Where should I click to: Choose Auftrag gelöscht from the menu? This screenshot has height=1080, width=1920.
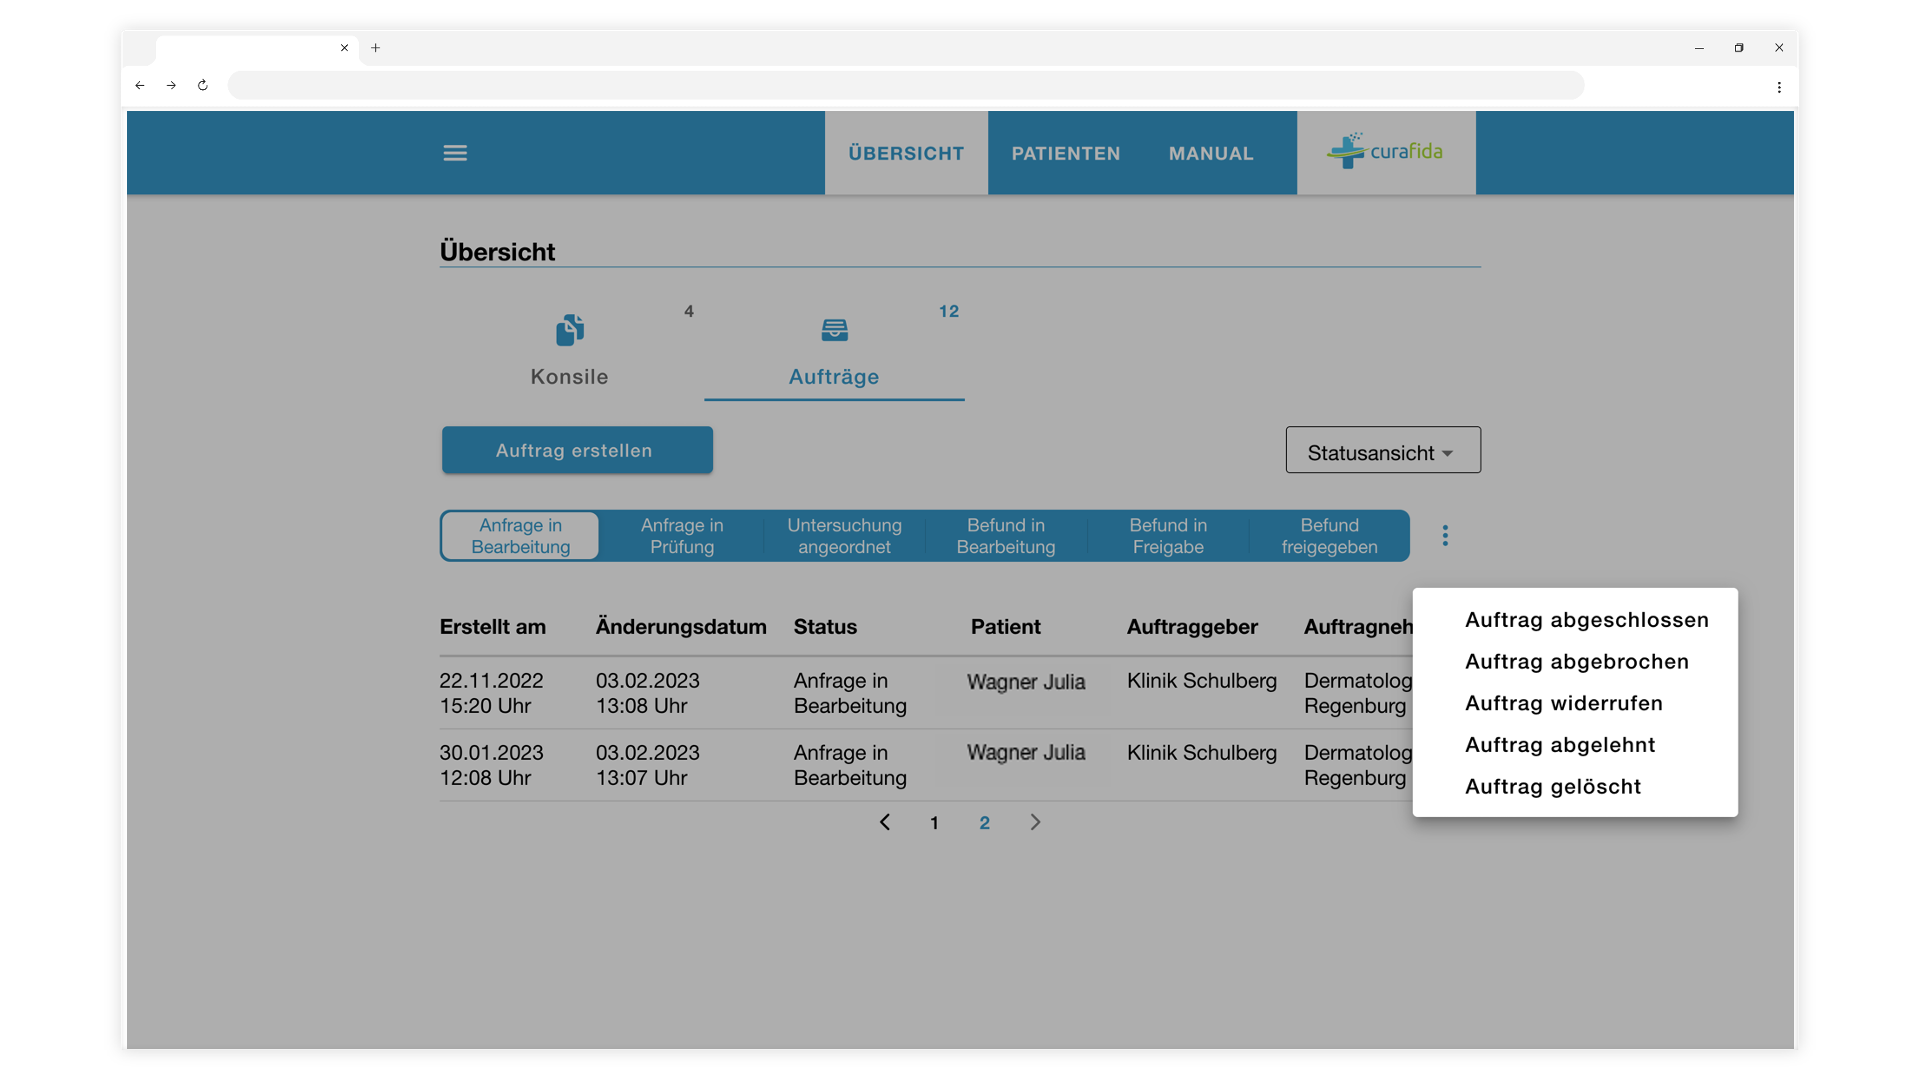tap(1553, 787)
